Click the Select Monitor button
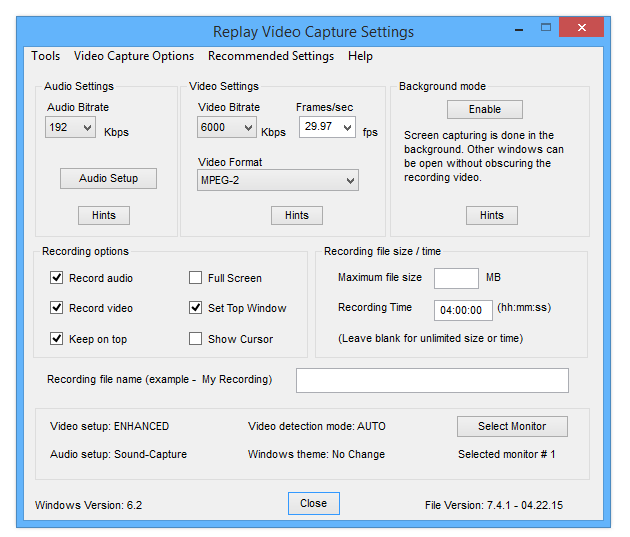Viewport: 630px width, 537px height. 512,426
